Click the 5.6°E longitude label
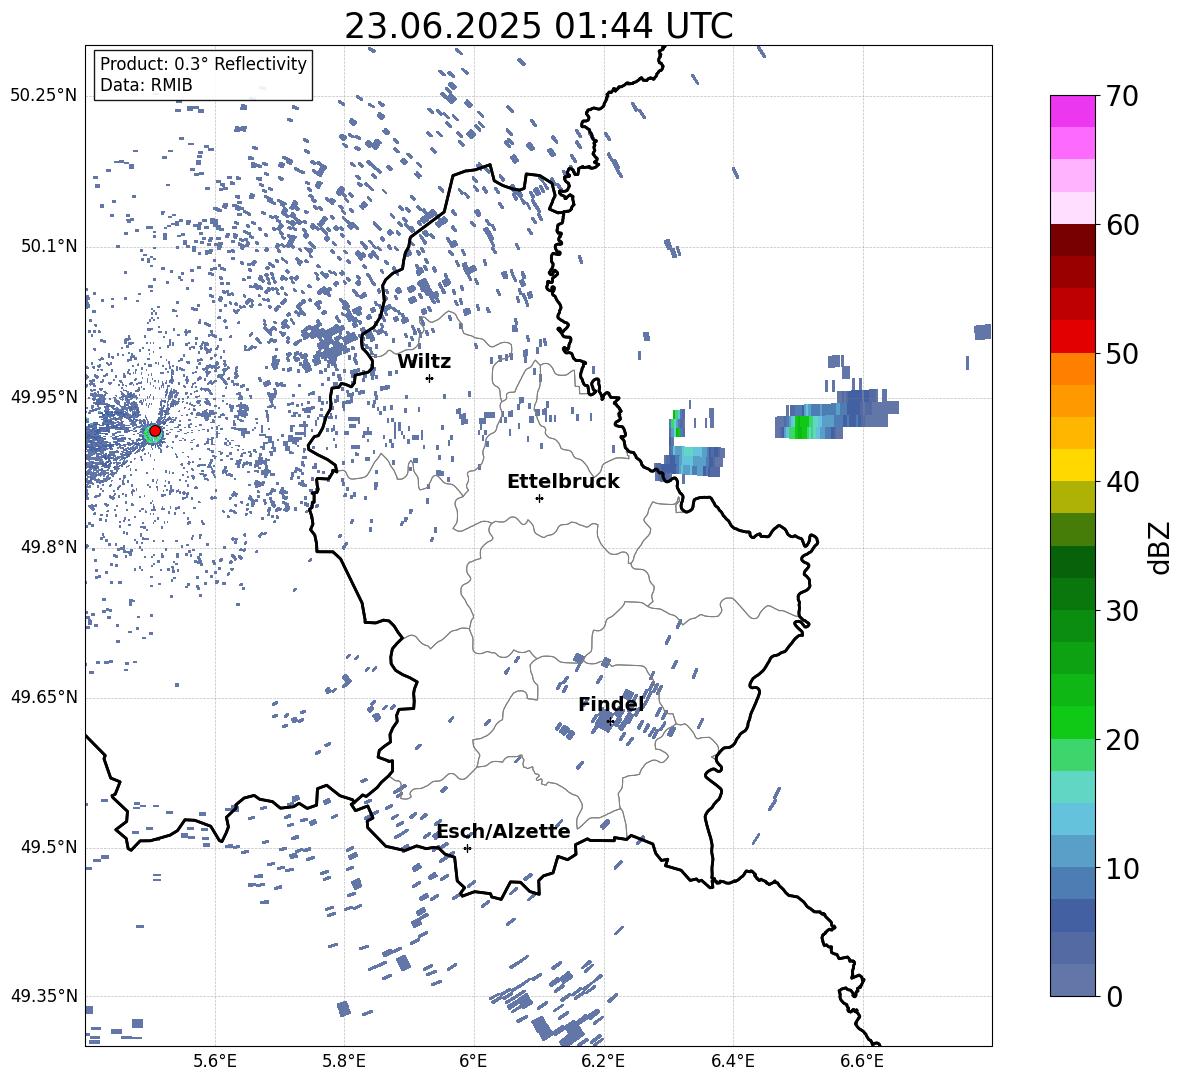Image resolution: width=1184 pixels, height=1081 pixels. [215, 1061]
